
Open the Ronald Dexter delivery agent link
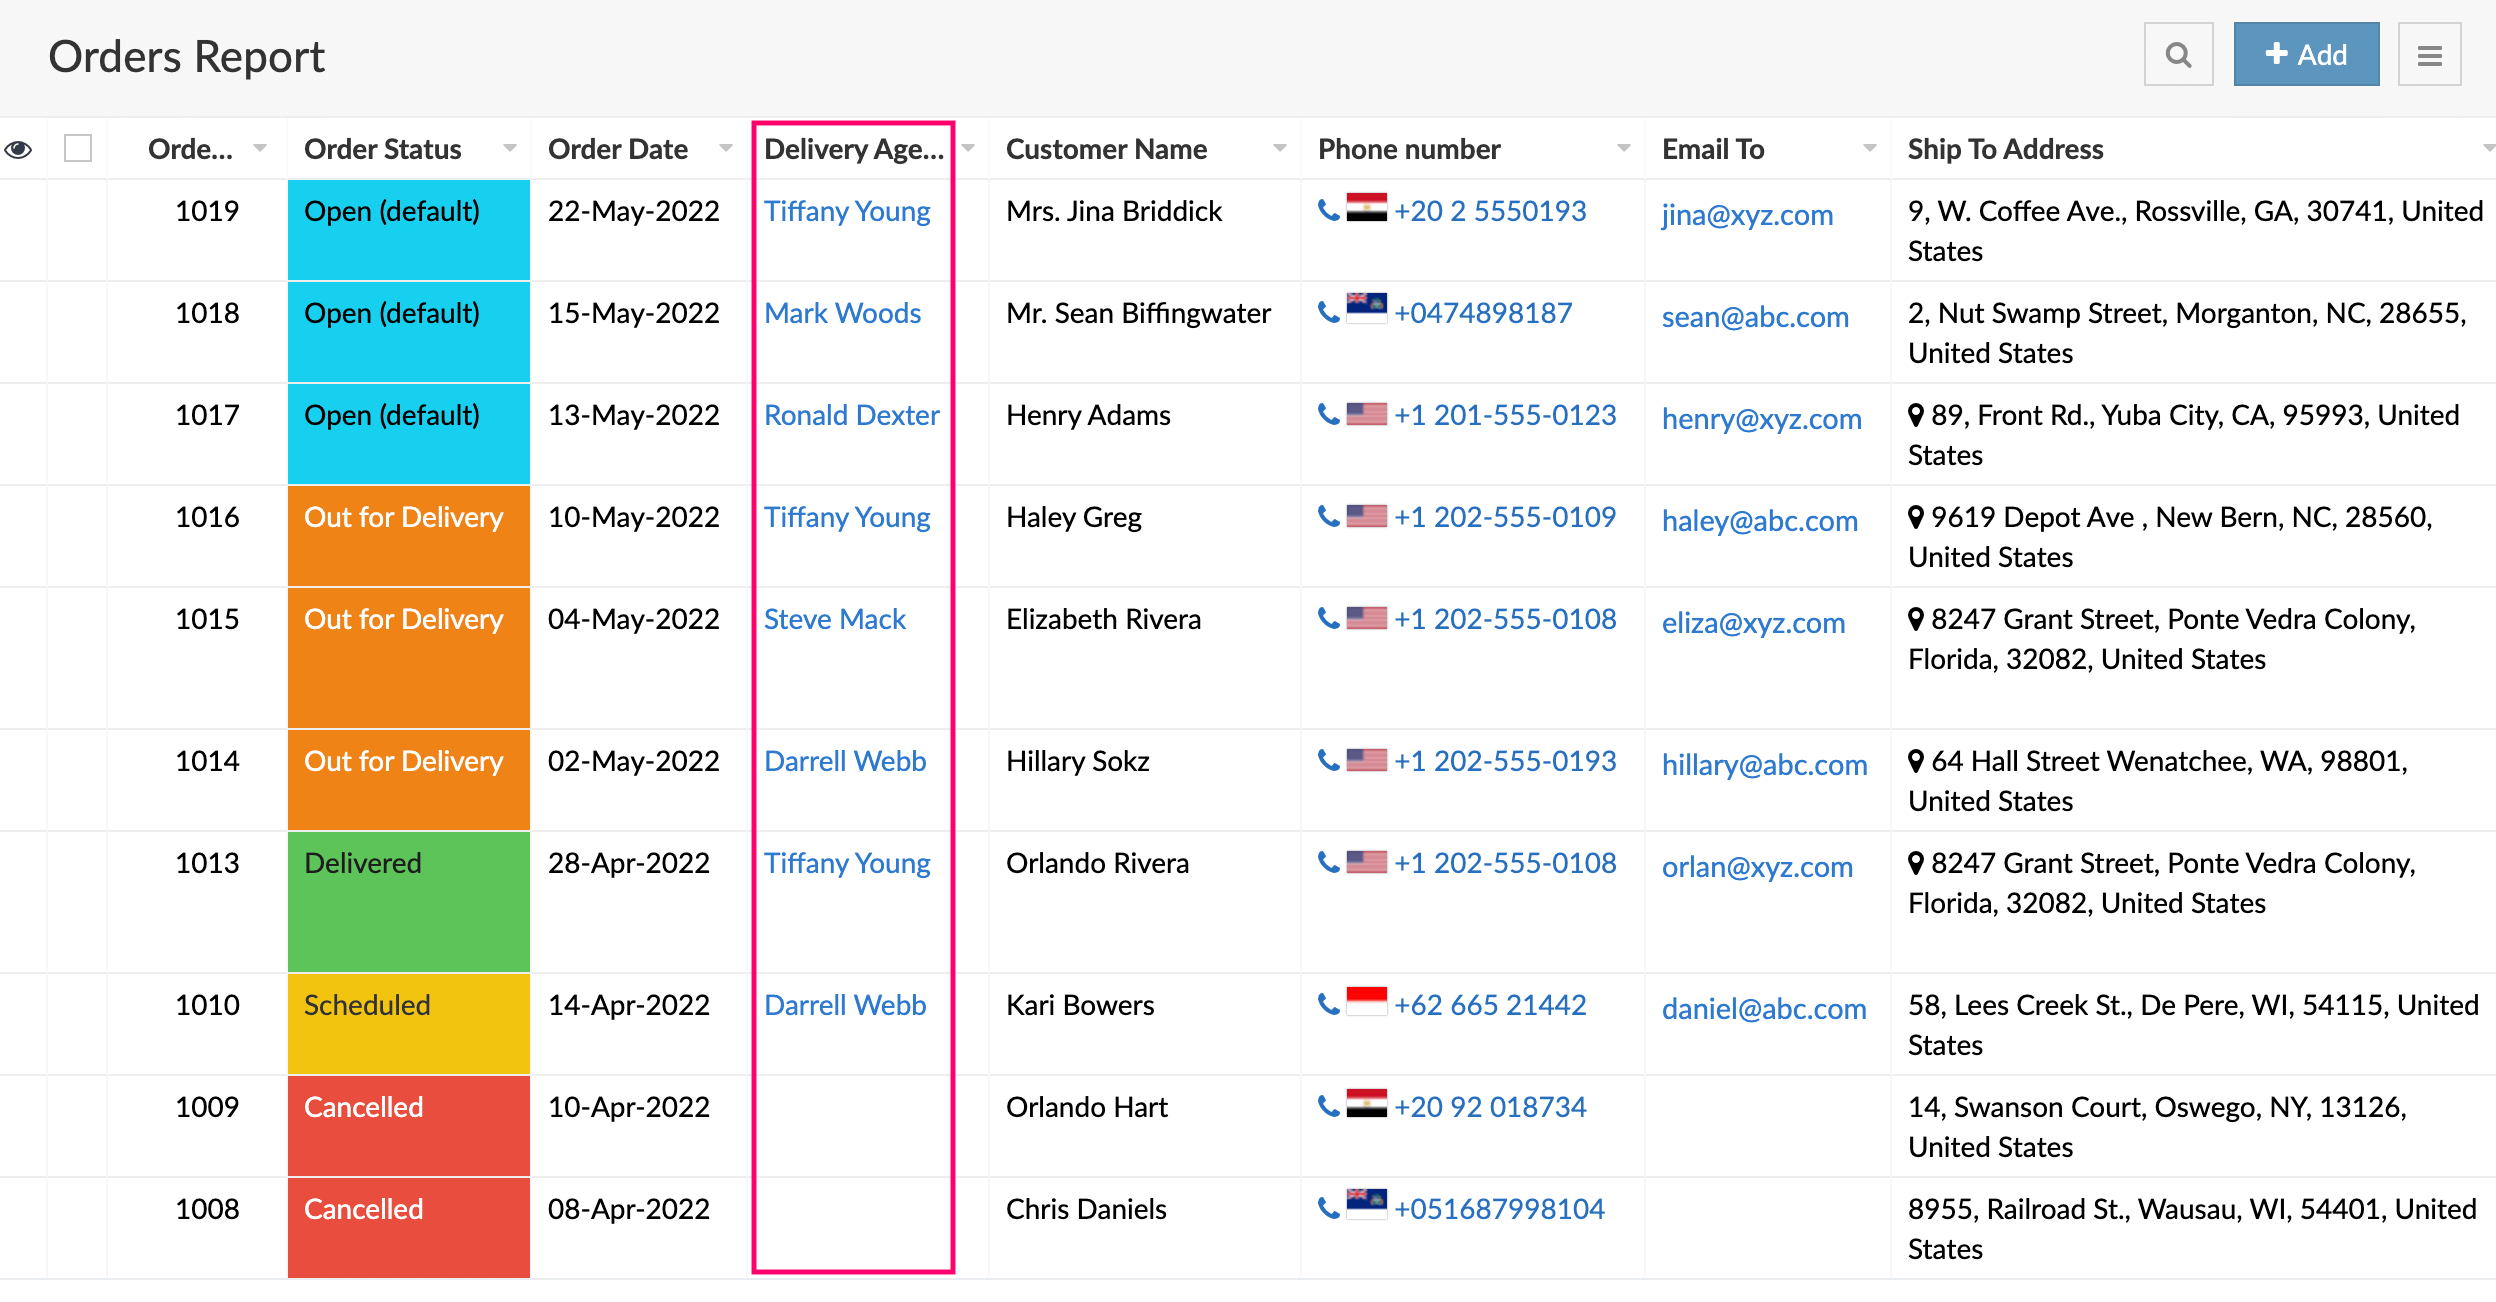pyautogui.click(x=851, y=415)
